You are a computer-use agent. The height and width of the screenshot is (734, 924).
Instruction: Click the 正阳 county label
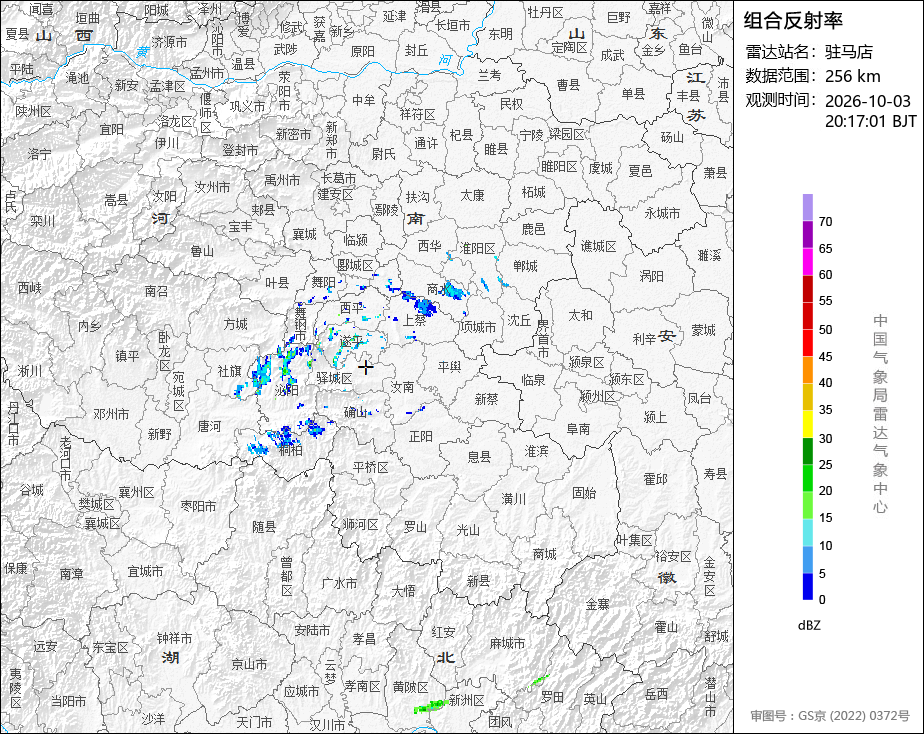point(421,436)
